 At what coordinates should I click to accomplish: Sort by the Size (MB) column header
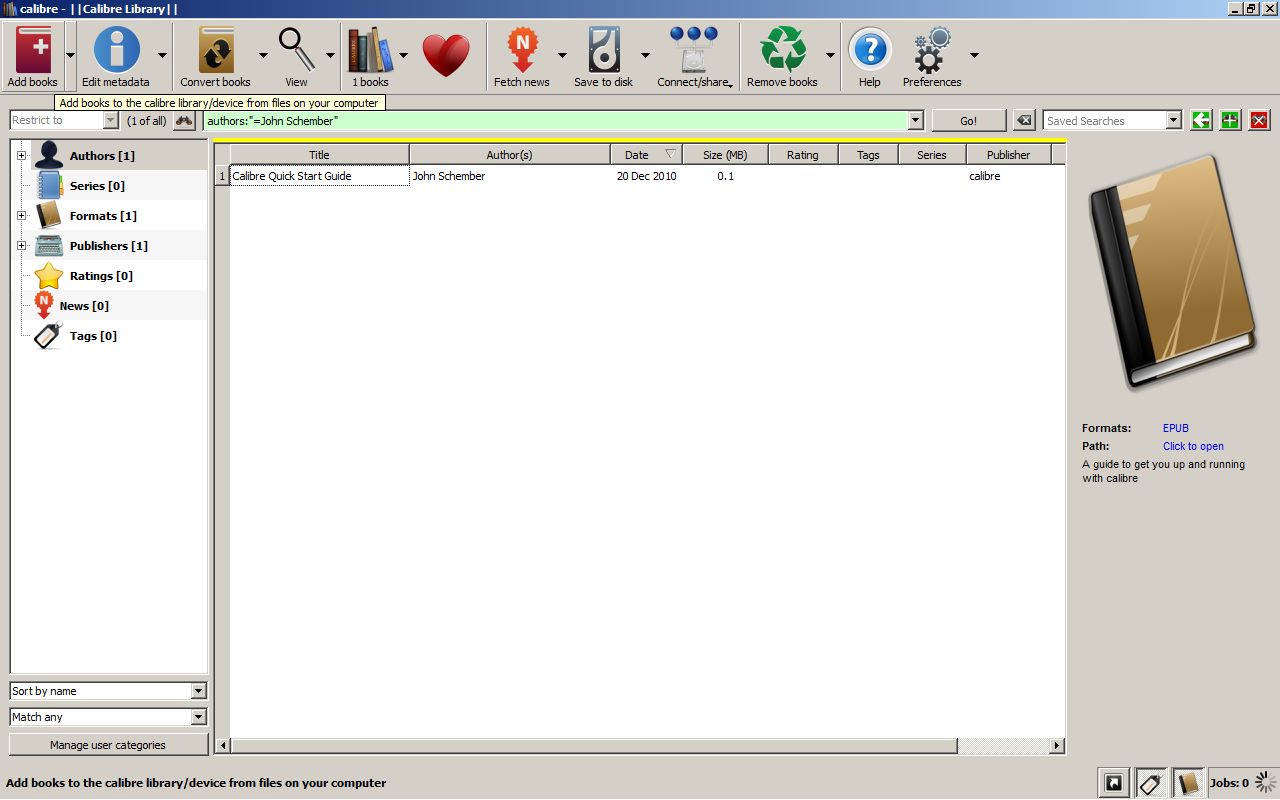pyautogui.click(x=725, y=155)
